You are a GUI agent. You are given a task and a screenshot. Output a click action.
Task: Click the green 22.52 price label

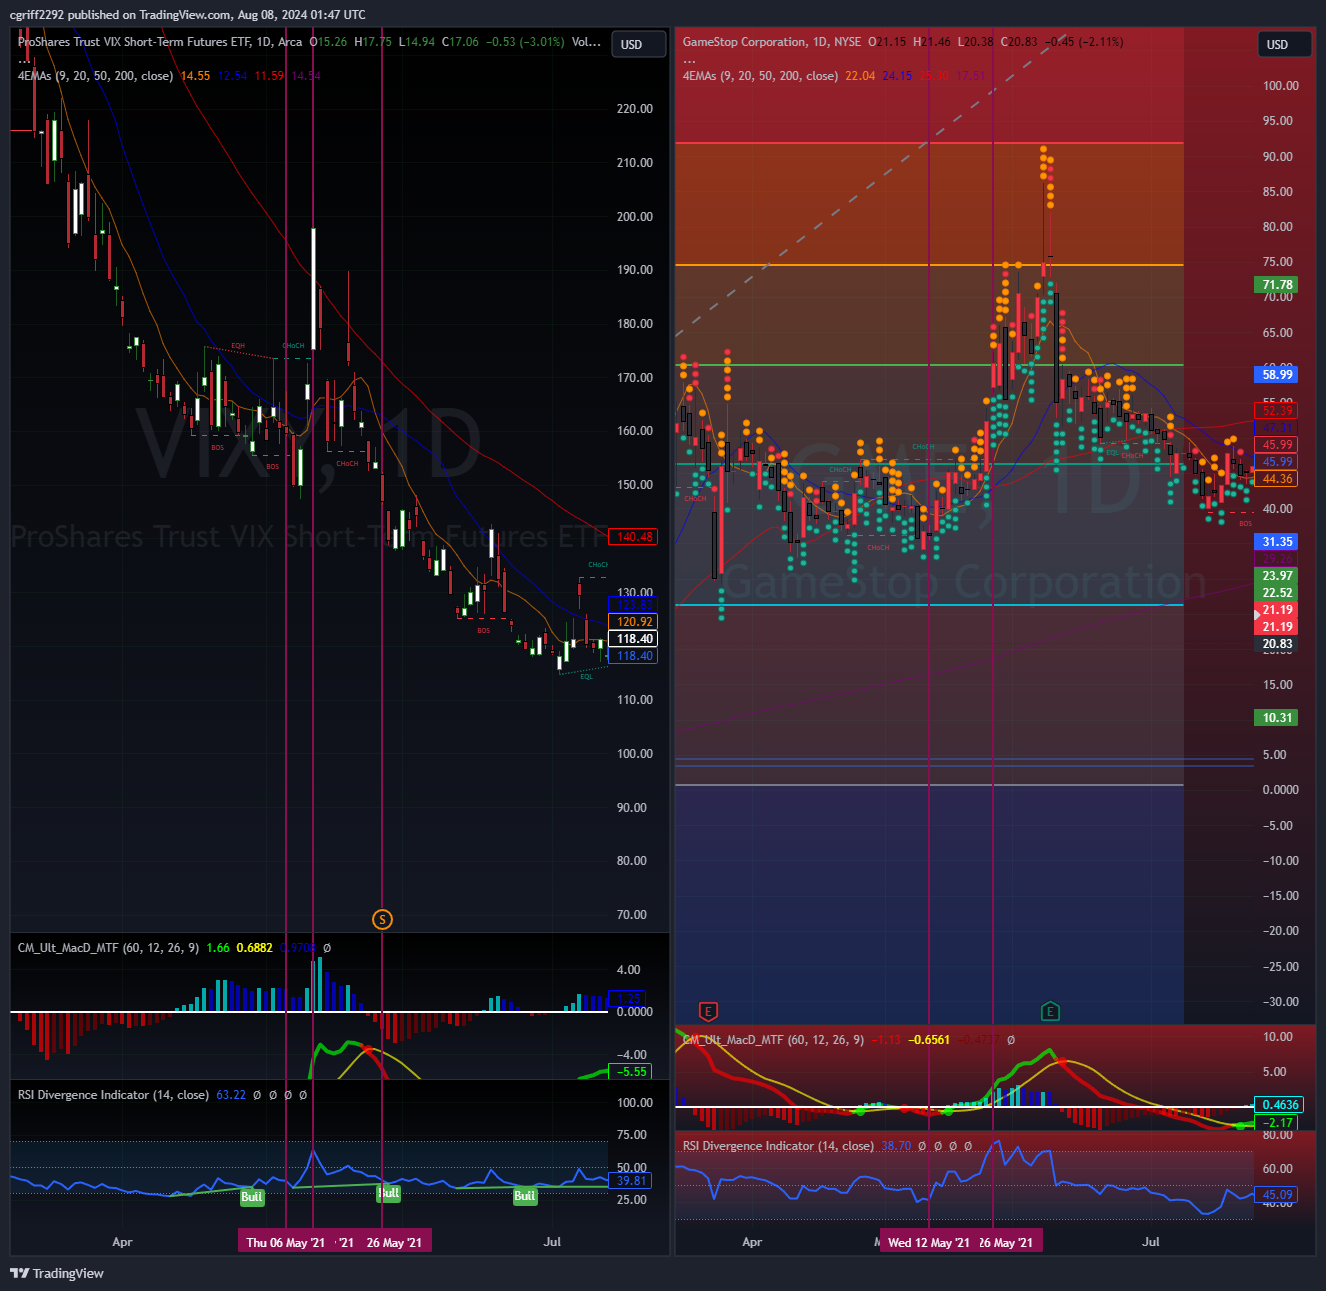point(1277,593)
